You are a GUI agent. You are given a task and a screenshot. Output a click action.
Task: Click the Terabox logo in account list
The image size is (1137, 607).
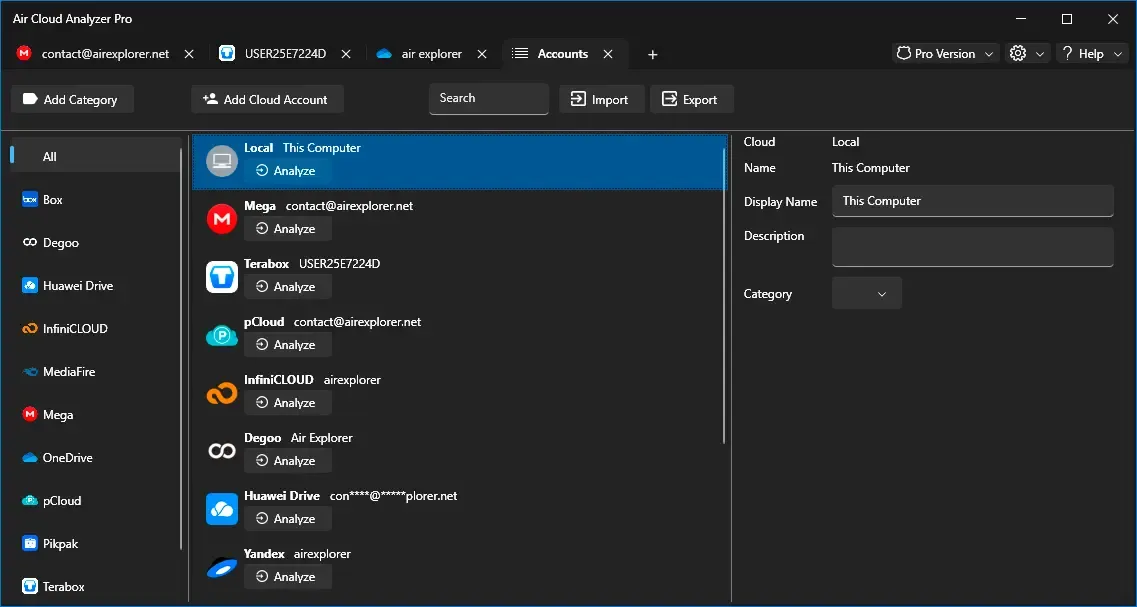[222, 277]
